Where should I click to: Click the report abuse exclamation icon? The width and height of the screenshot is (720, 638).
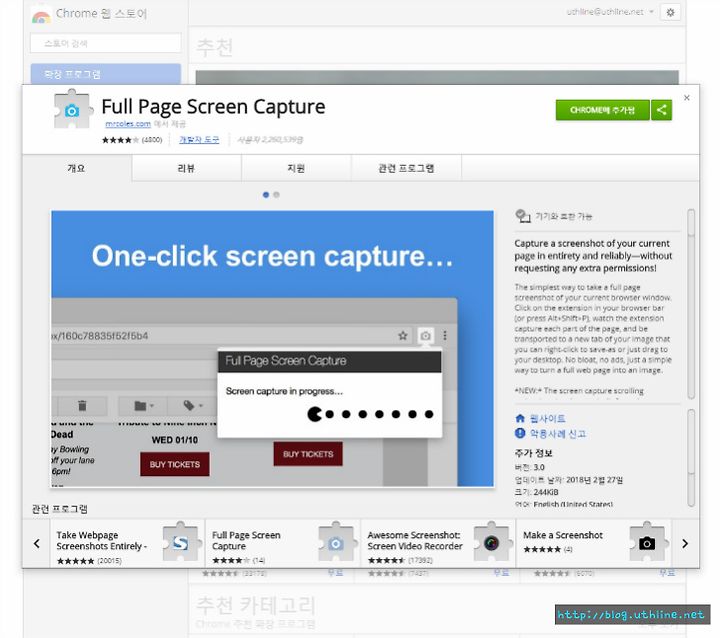click(520, 433)
